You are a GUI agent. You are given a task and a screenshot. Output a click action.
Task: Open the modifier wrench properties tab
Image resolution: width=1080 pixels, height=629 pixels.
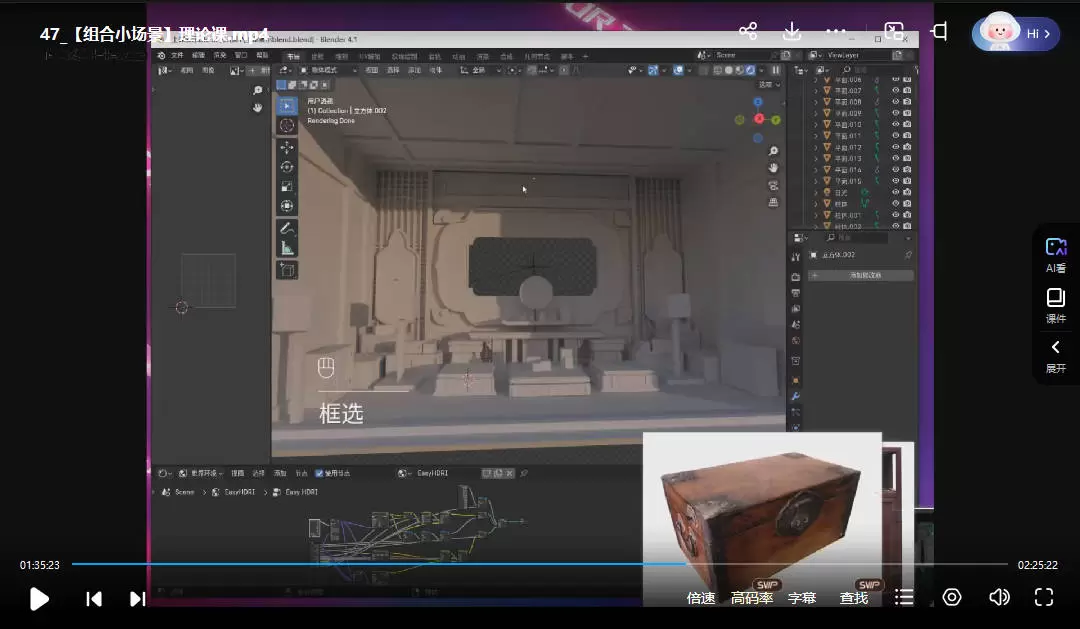point(796,396)
